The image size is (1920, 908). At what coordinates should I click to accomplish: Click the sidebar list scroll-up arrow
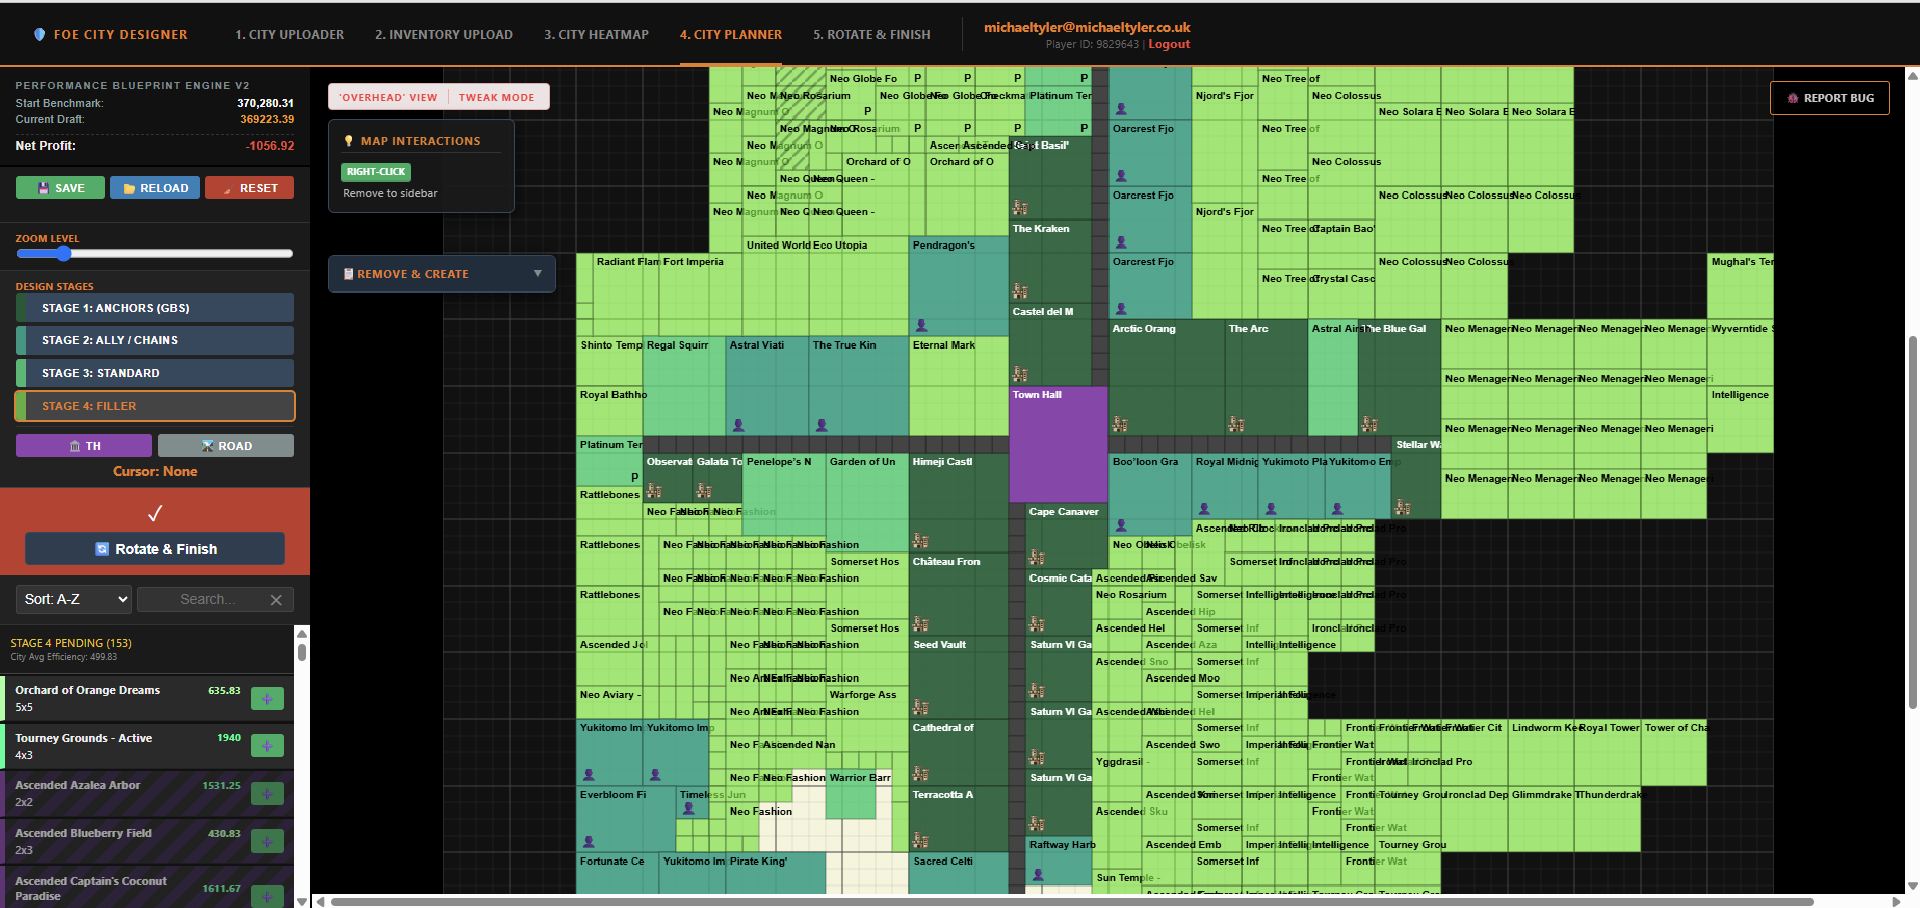pos(302,634)
